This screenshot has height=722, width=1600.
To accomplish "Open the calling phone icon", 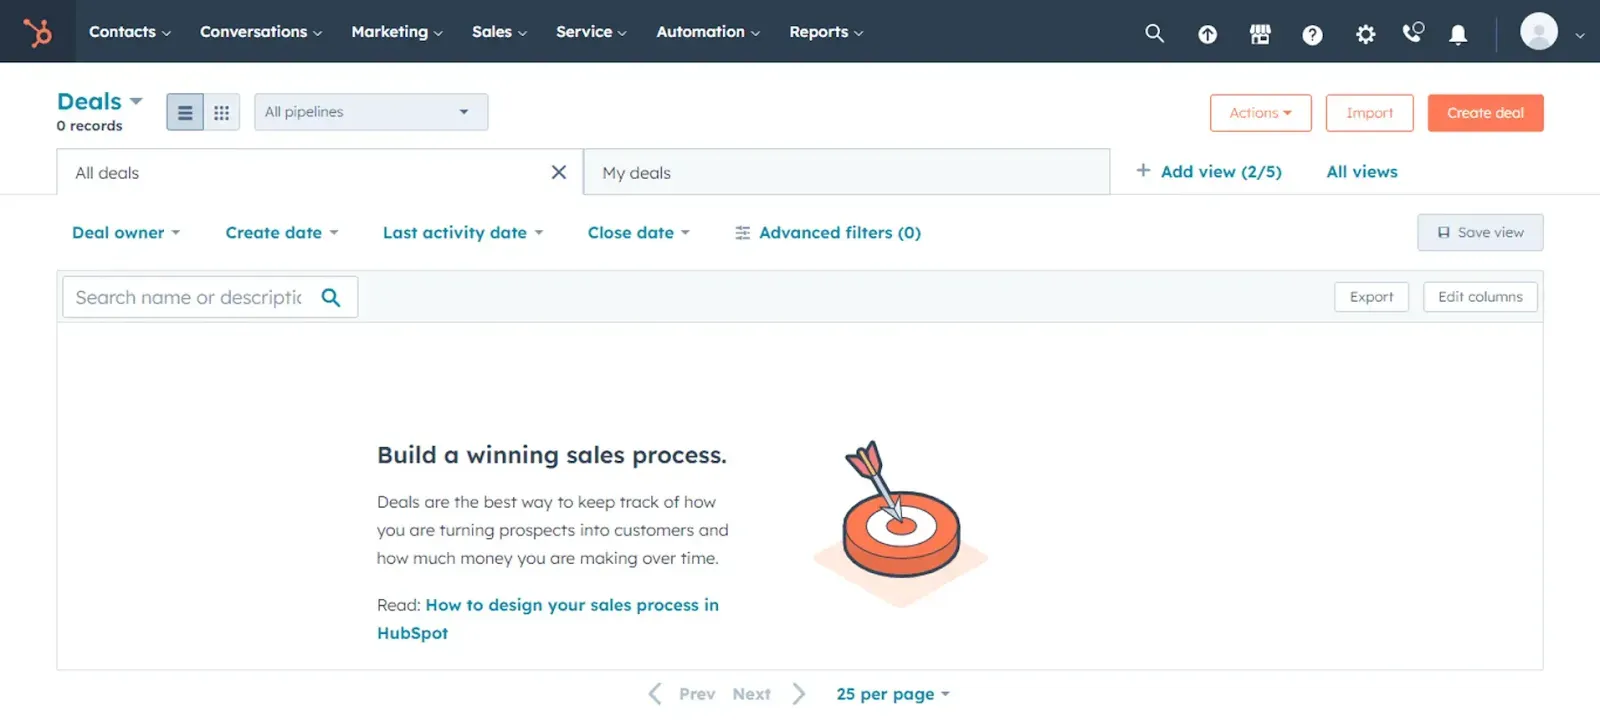I will pos(1412,32).
